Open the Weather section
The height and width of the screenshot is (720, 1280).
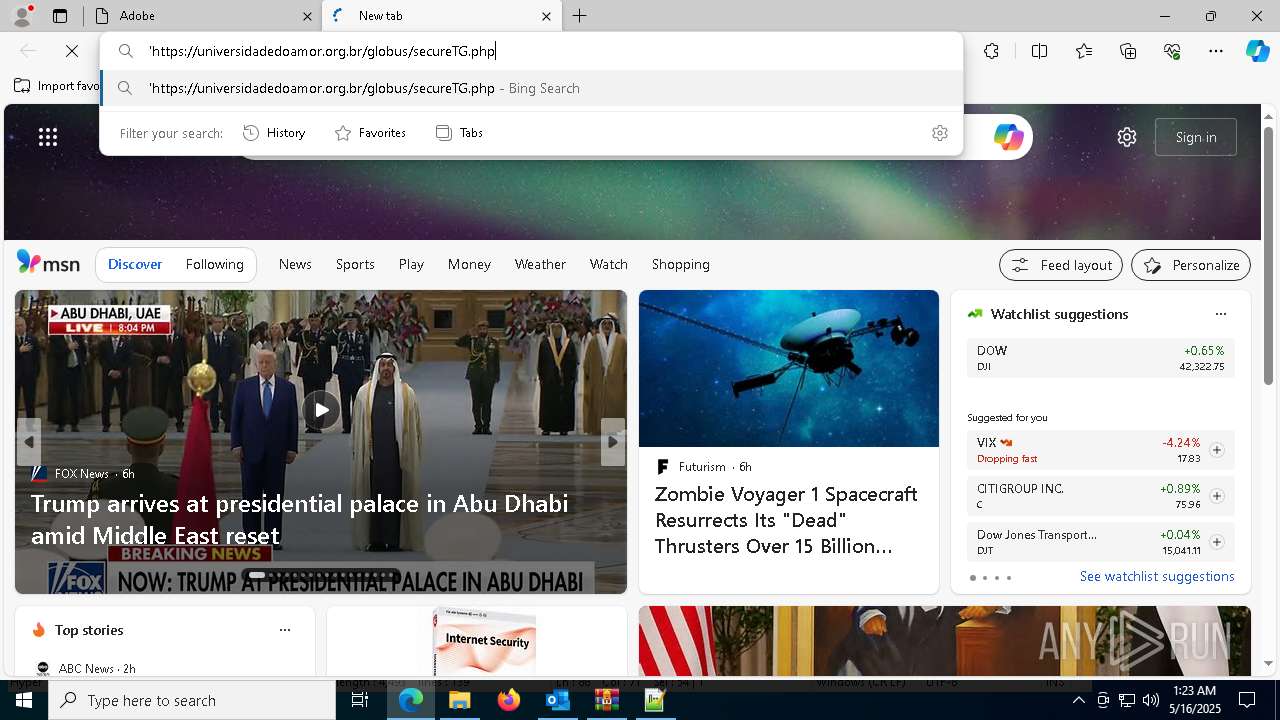pyautogui.click(x=540, y=264)
